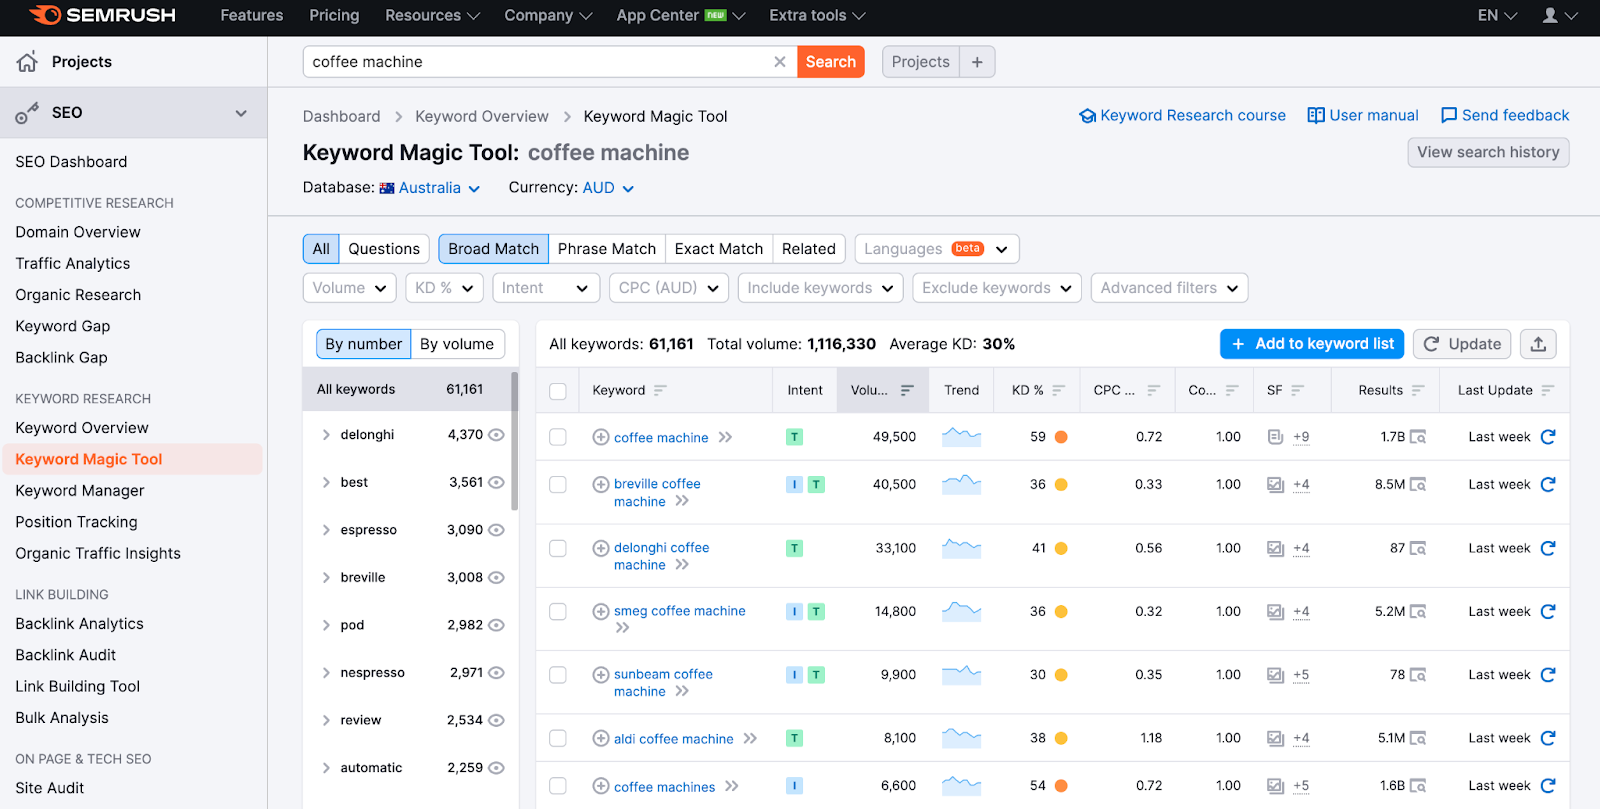Viewport: 1600px width, 809px height.
Task: Select the Questions tab
Action: coord(384,249)
